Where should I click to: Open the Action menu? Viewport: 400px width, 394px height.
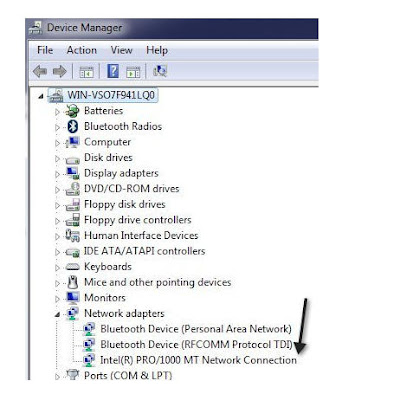coord(82,50)
